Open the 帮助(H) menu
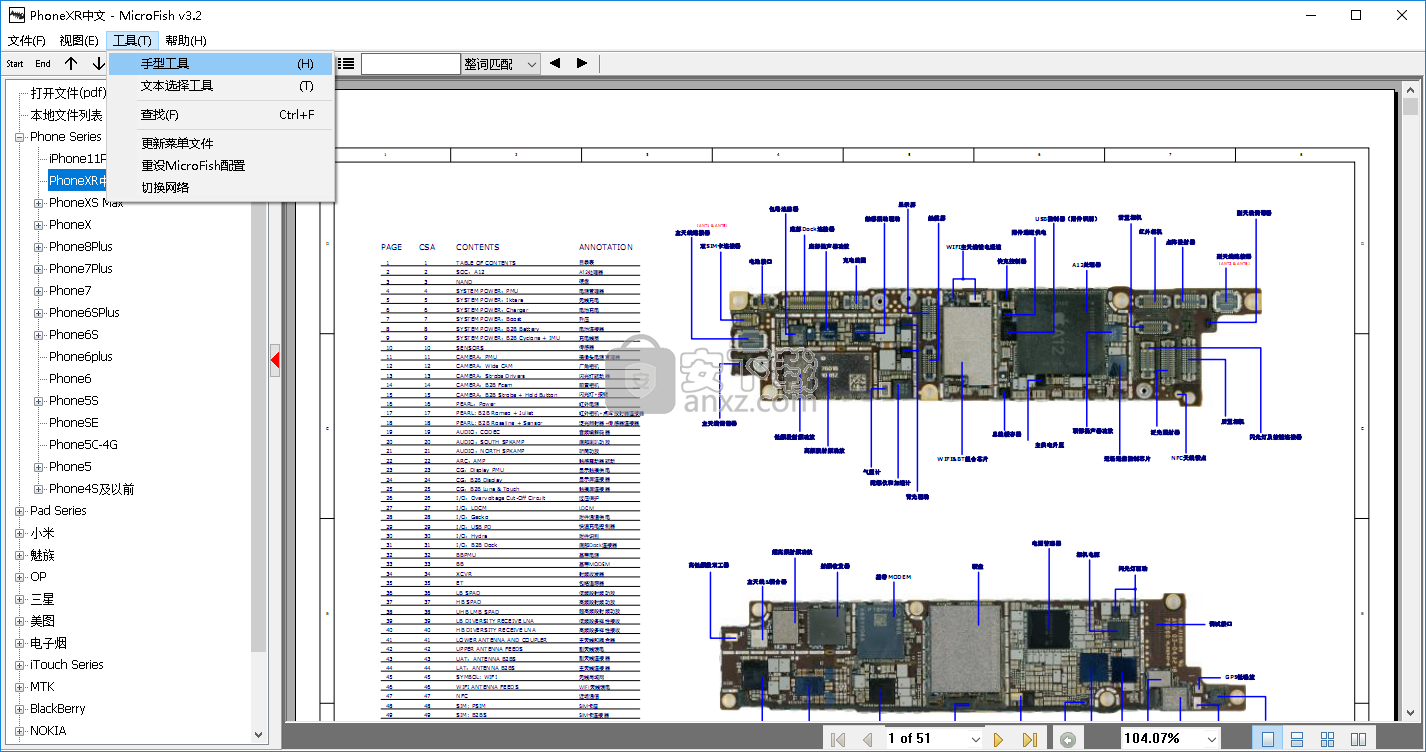 [186, 41]
